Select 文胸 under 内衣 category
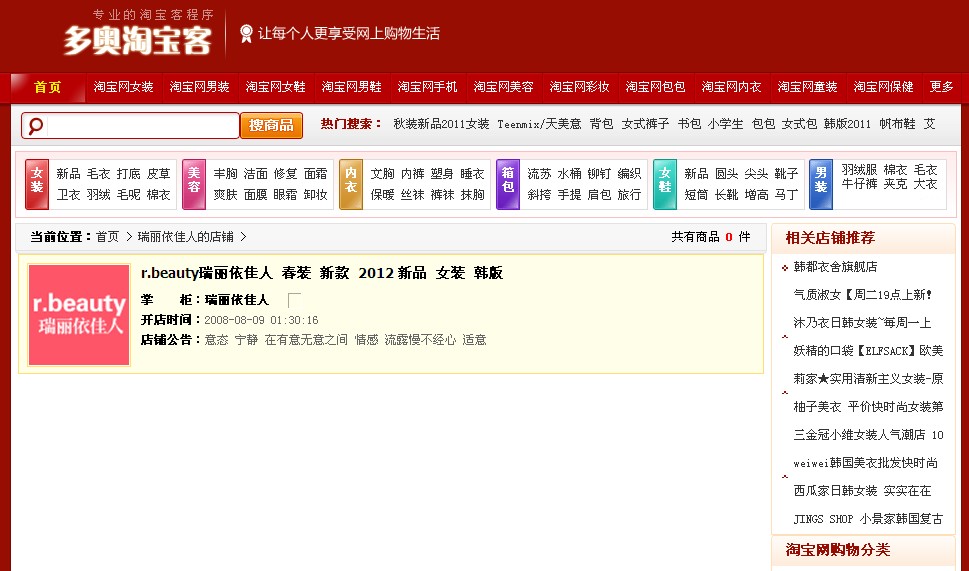The width and height of the screenshot is (969, 571). (383, 174)
